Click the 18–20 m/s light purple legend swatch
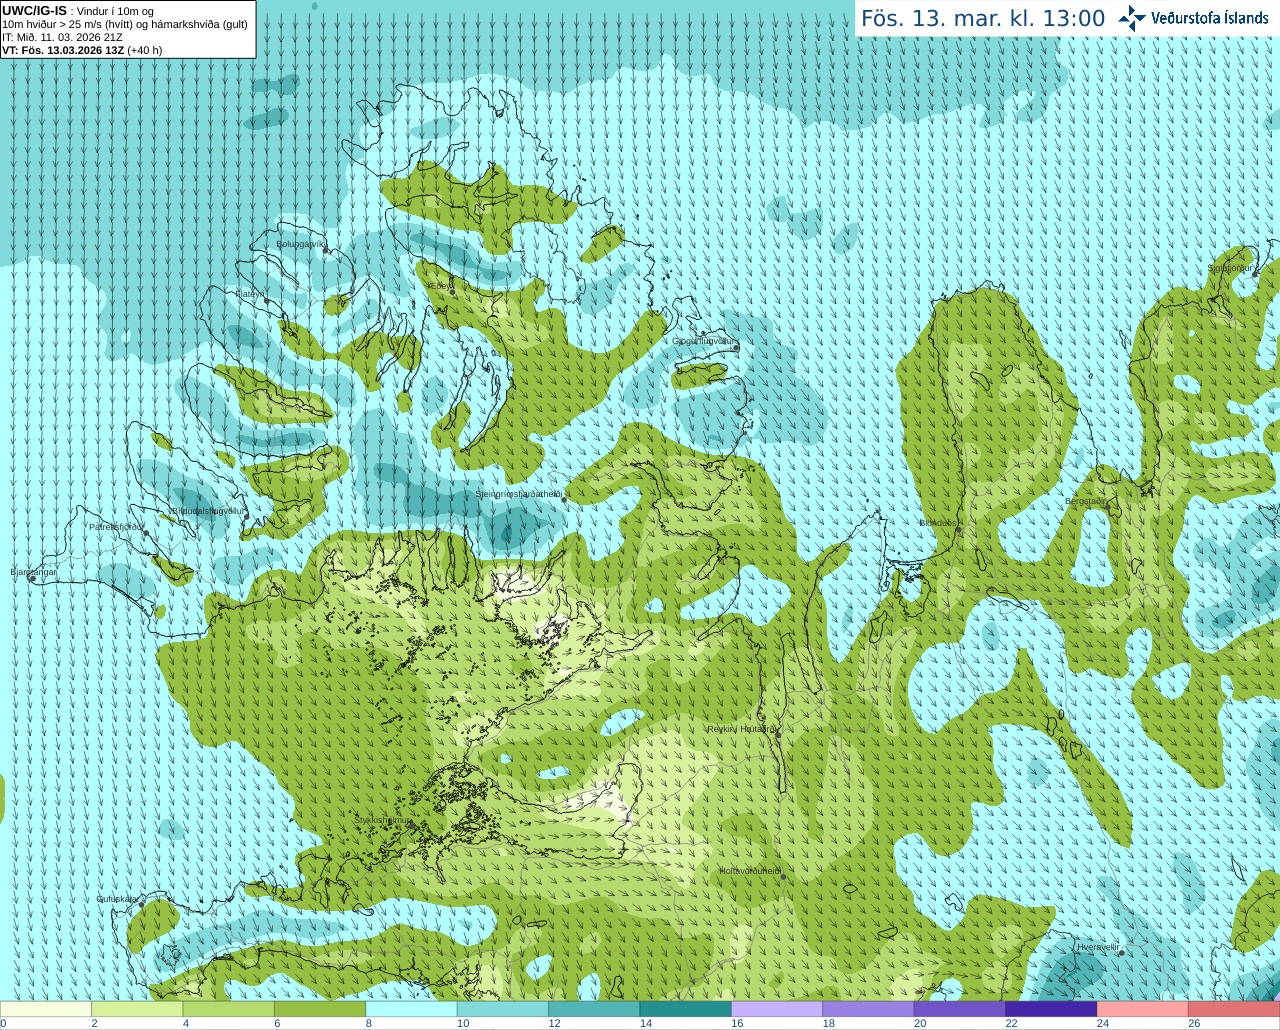Screen dimensions: 1280x1030 coord(869,1009)
